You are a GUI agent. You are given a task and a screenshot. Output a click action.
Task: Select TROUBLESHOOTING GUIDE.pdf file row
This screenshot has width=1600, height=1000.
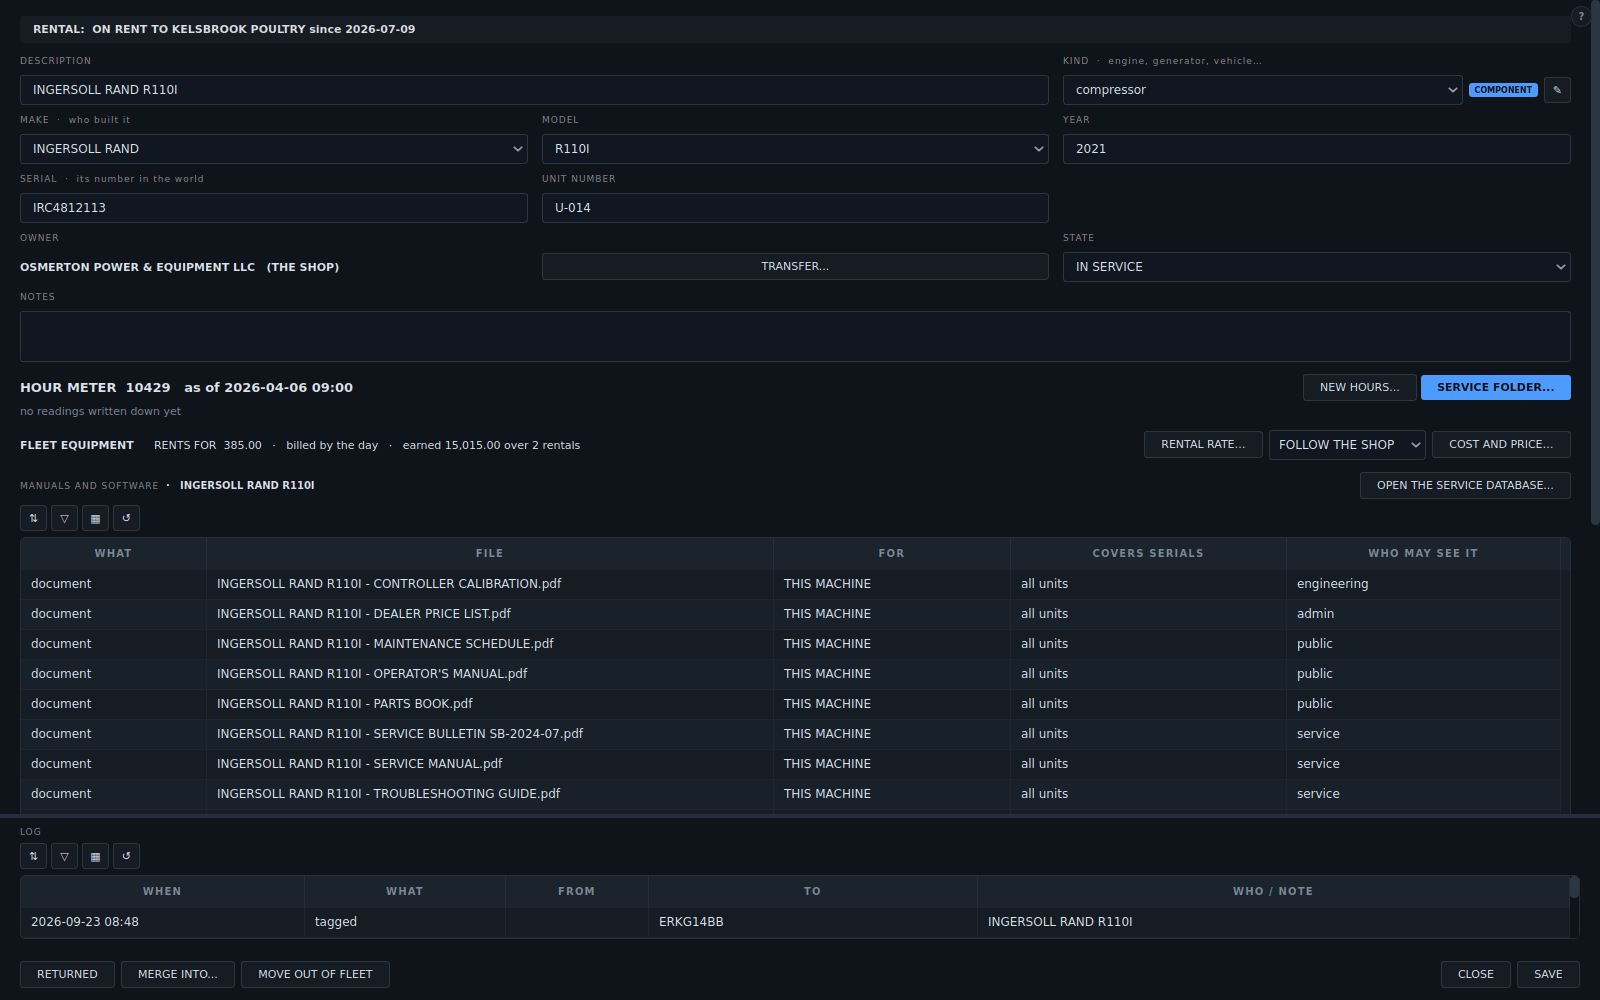click(790, 794)
